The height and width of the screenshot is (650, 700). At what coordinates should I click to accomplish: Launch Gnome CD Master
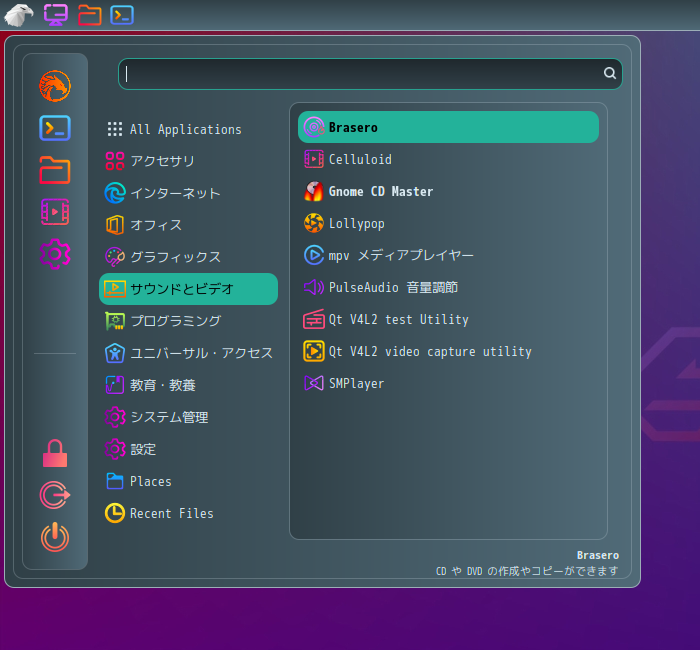click(x=448, y=192)
